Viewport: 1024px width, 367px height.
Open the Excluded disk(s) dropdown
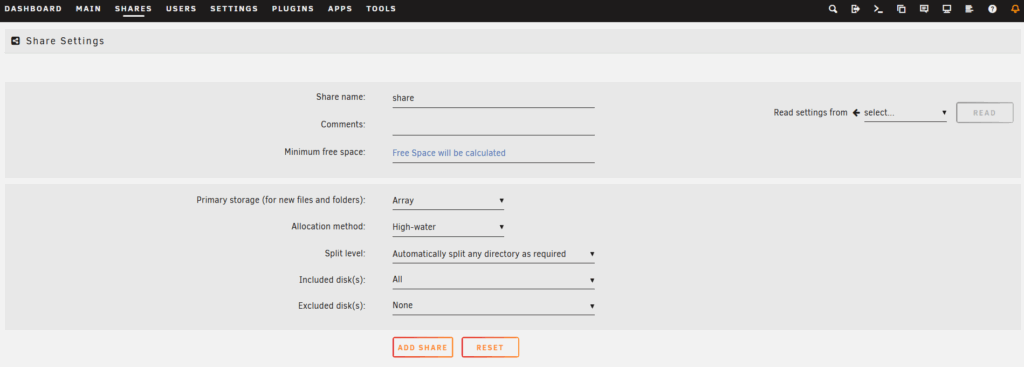[493, 306]
